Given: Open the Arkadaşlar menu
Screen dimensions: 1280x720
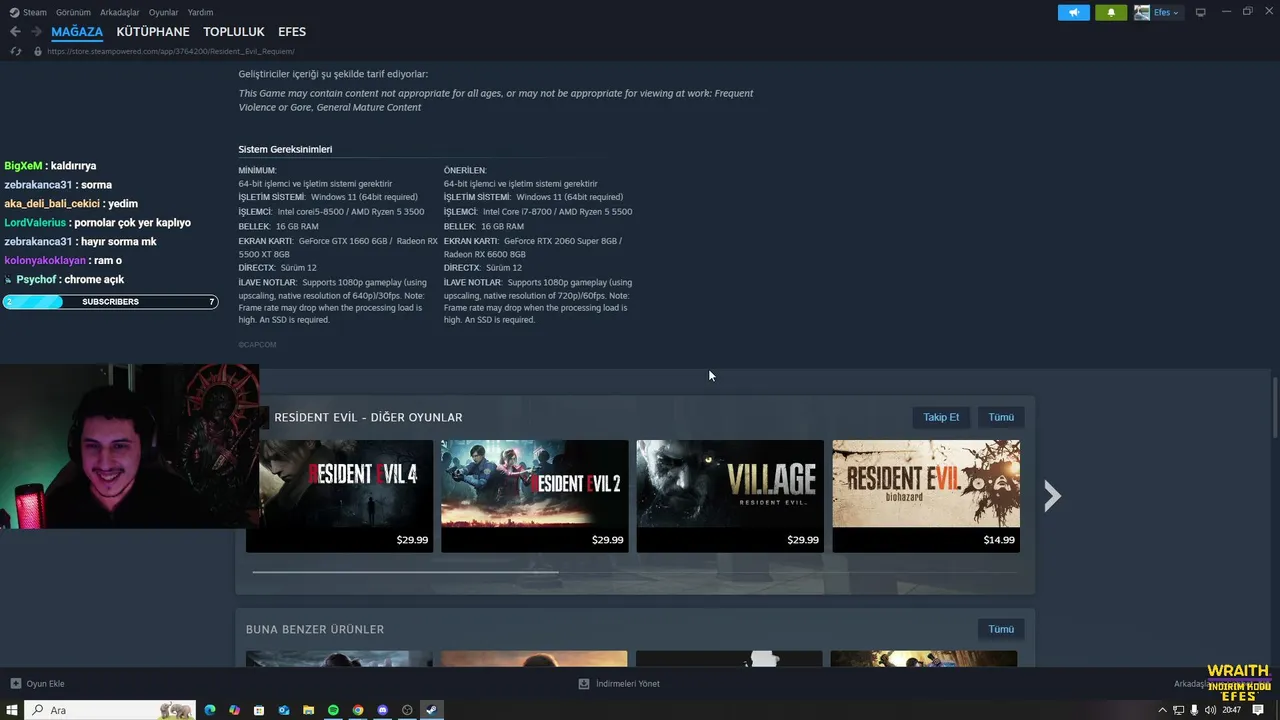Looking at the screenshot, I should 120,12.
